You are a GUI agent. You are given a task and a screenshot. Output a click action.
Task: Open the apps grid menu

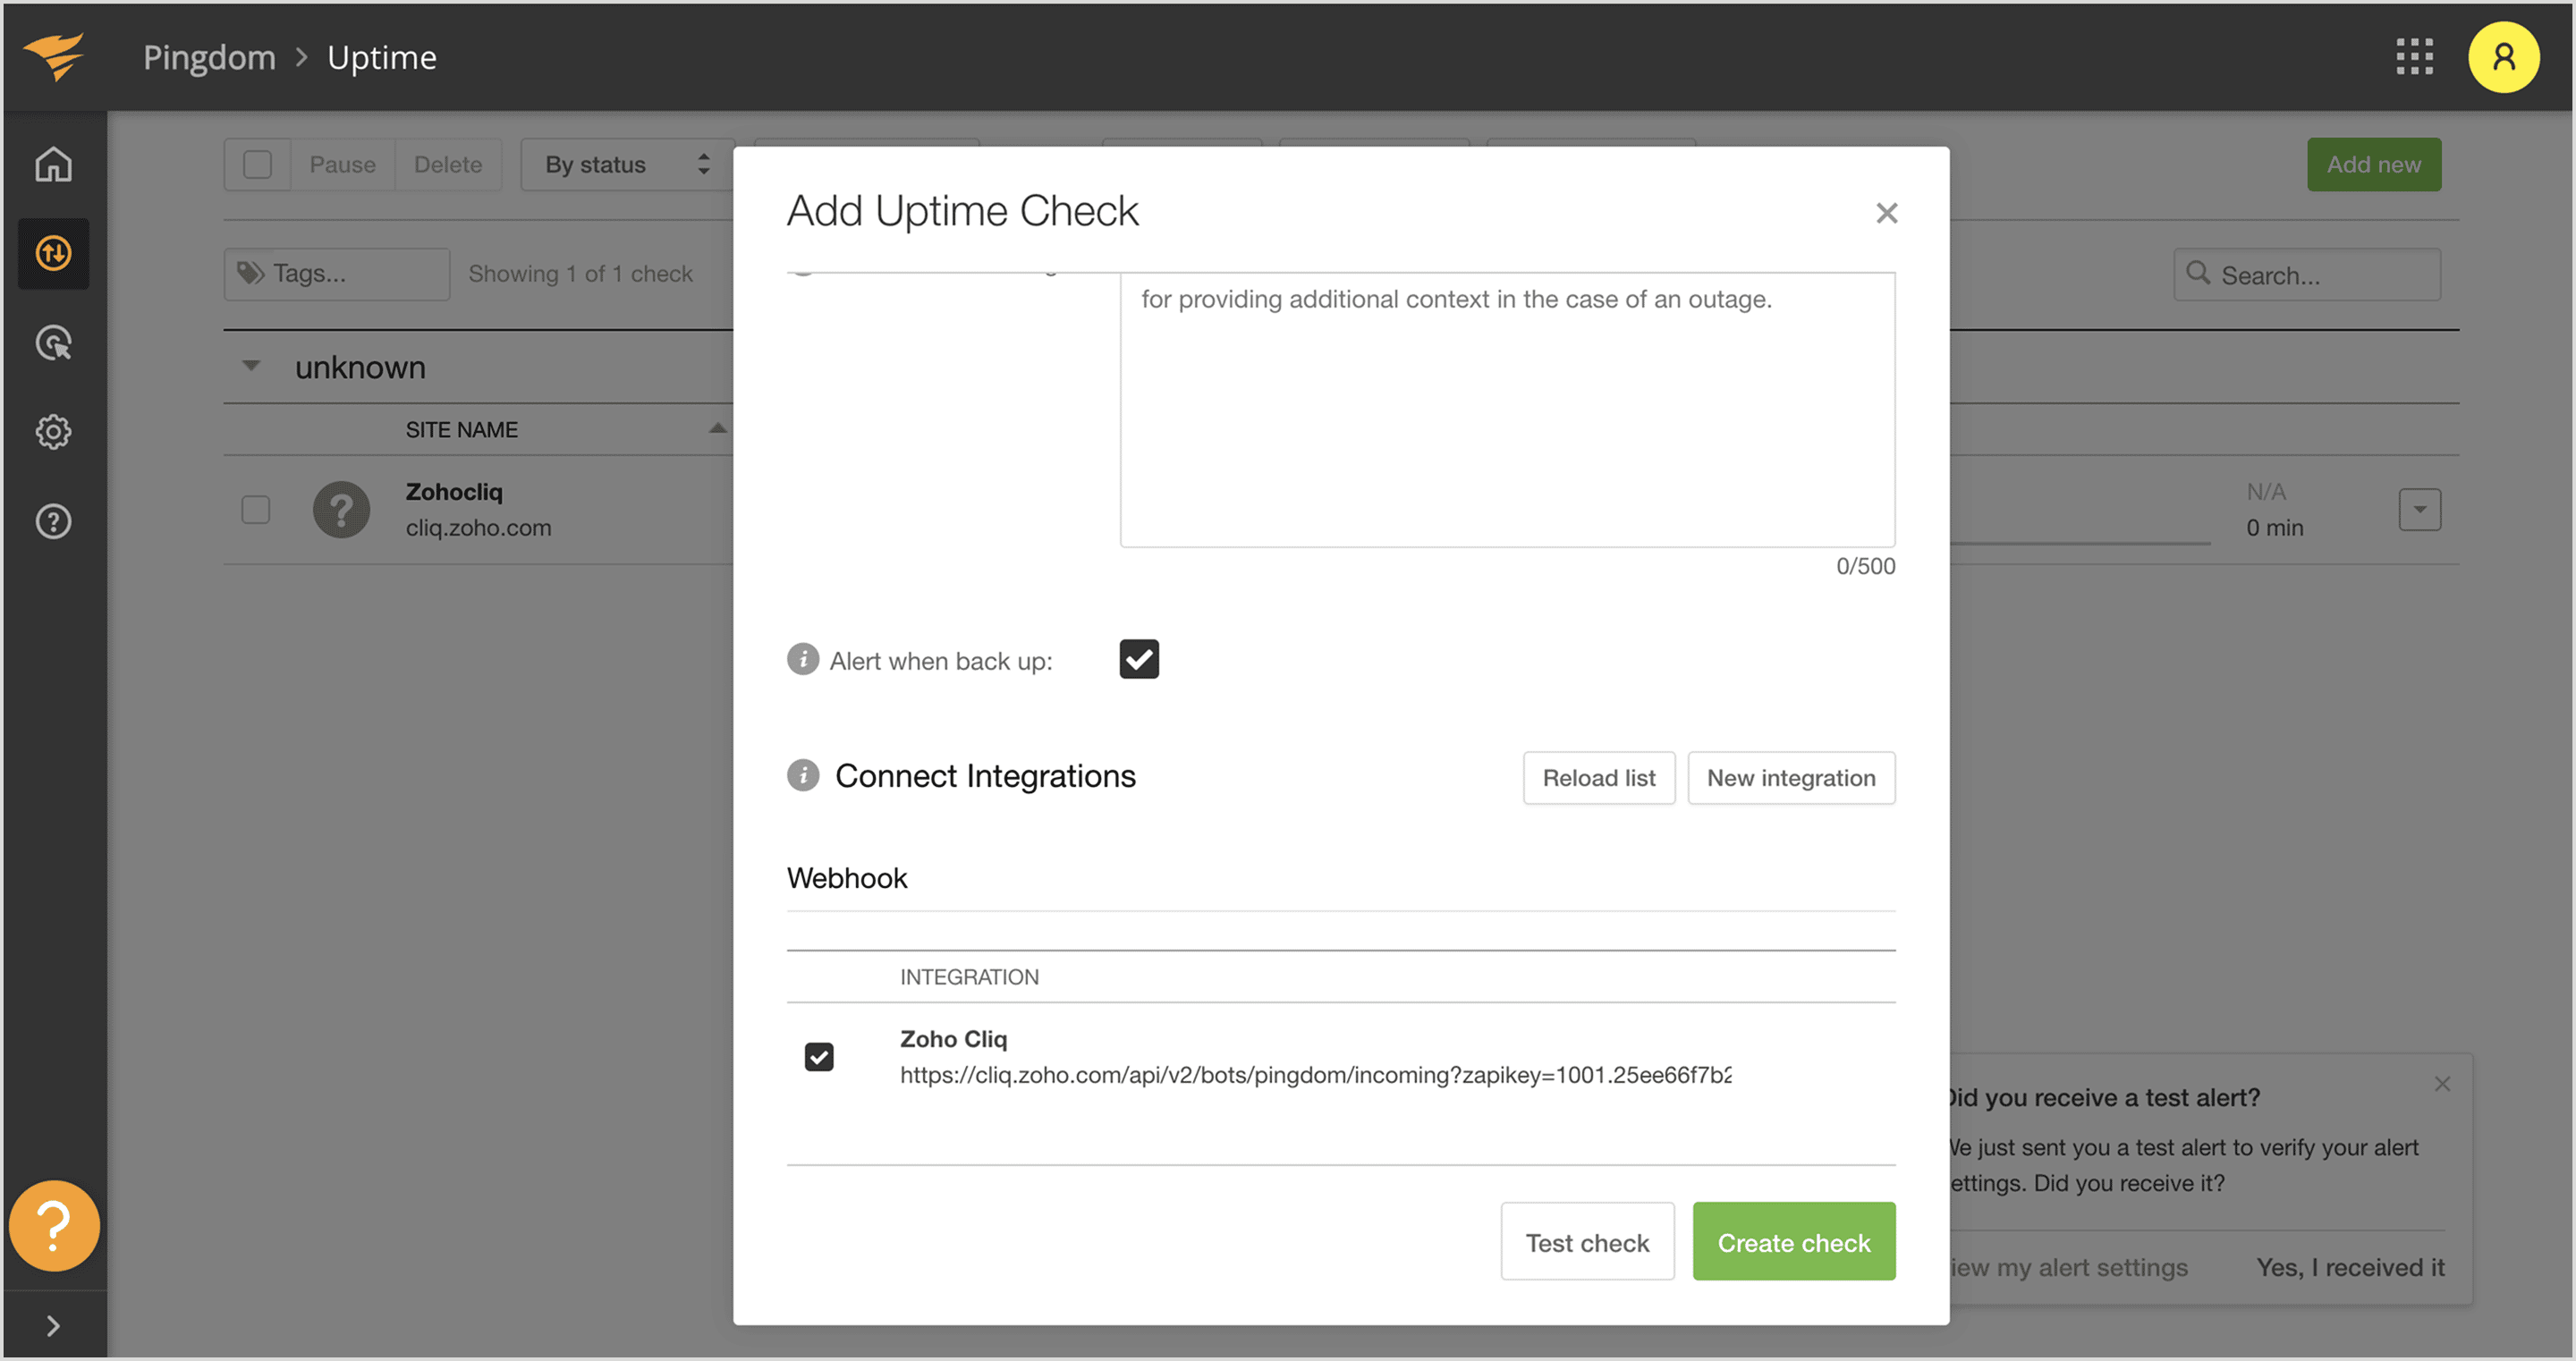2414,57
